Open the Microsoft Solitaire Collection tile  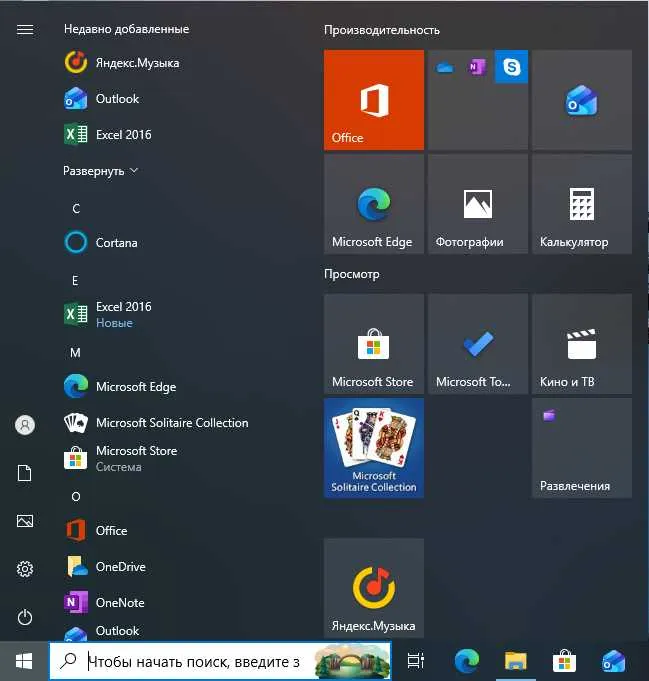tap(374, 448)
